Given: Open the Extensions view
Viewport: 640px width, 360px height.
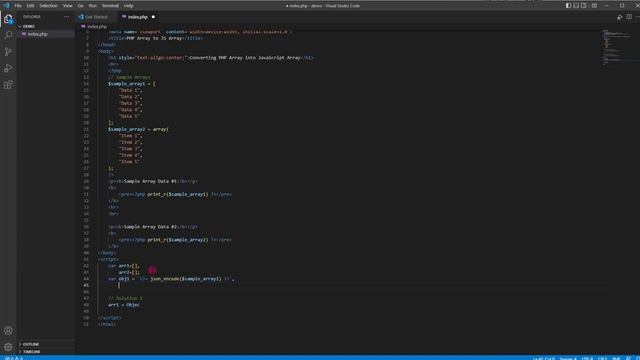Looking at the screenshot, I should tap(8, 85).
